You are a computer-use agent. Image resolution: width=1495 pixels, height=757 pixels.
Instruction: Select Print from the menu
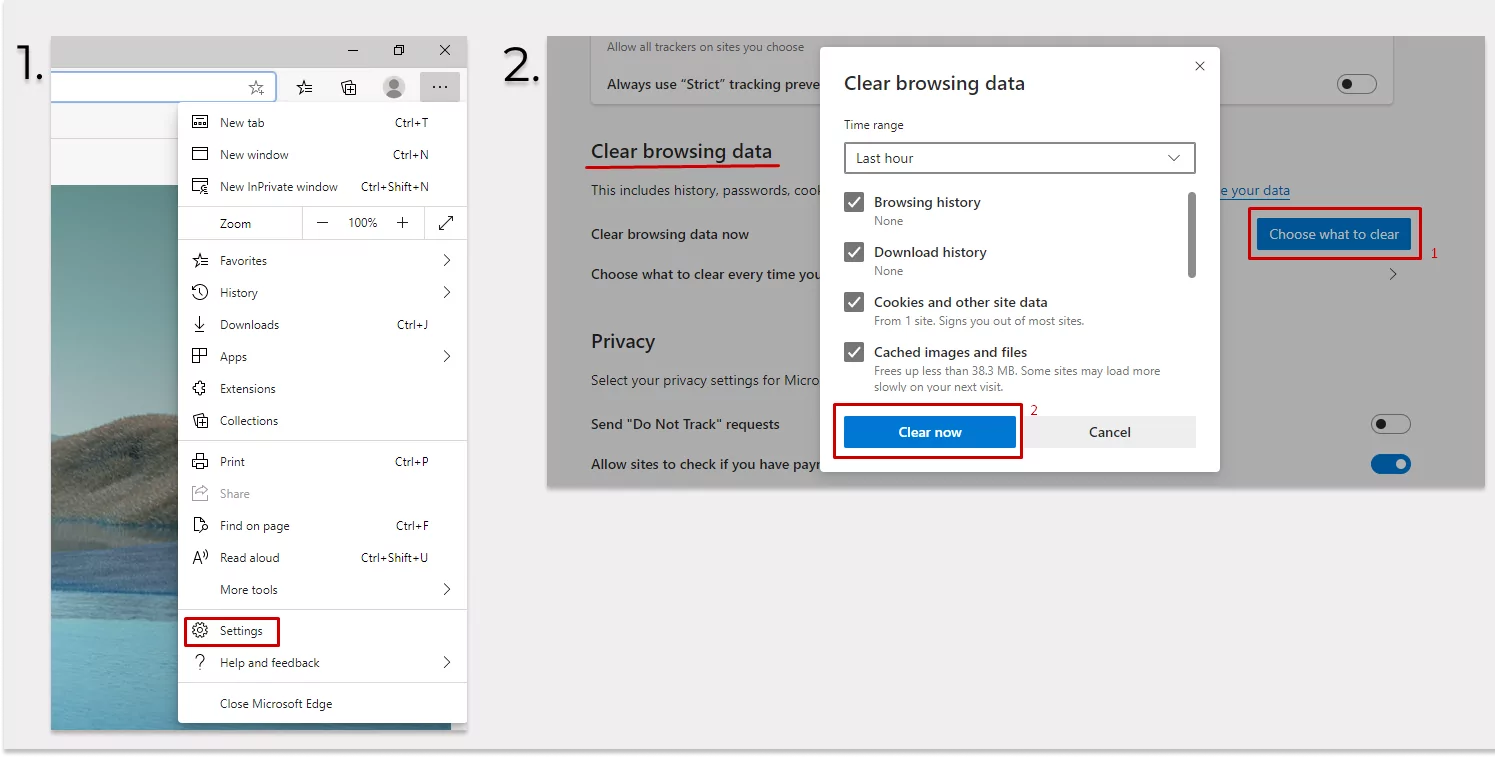coord(322,461)
